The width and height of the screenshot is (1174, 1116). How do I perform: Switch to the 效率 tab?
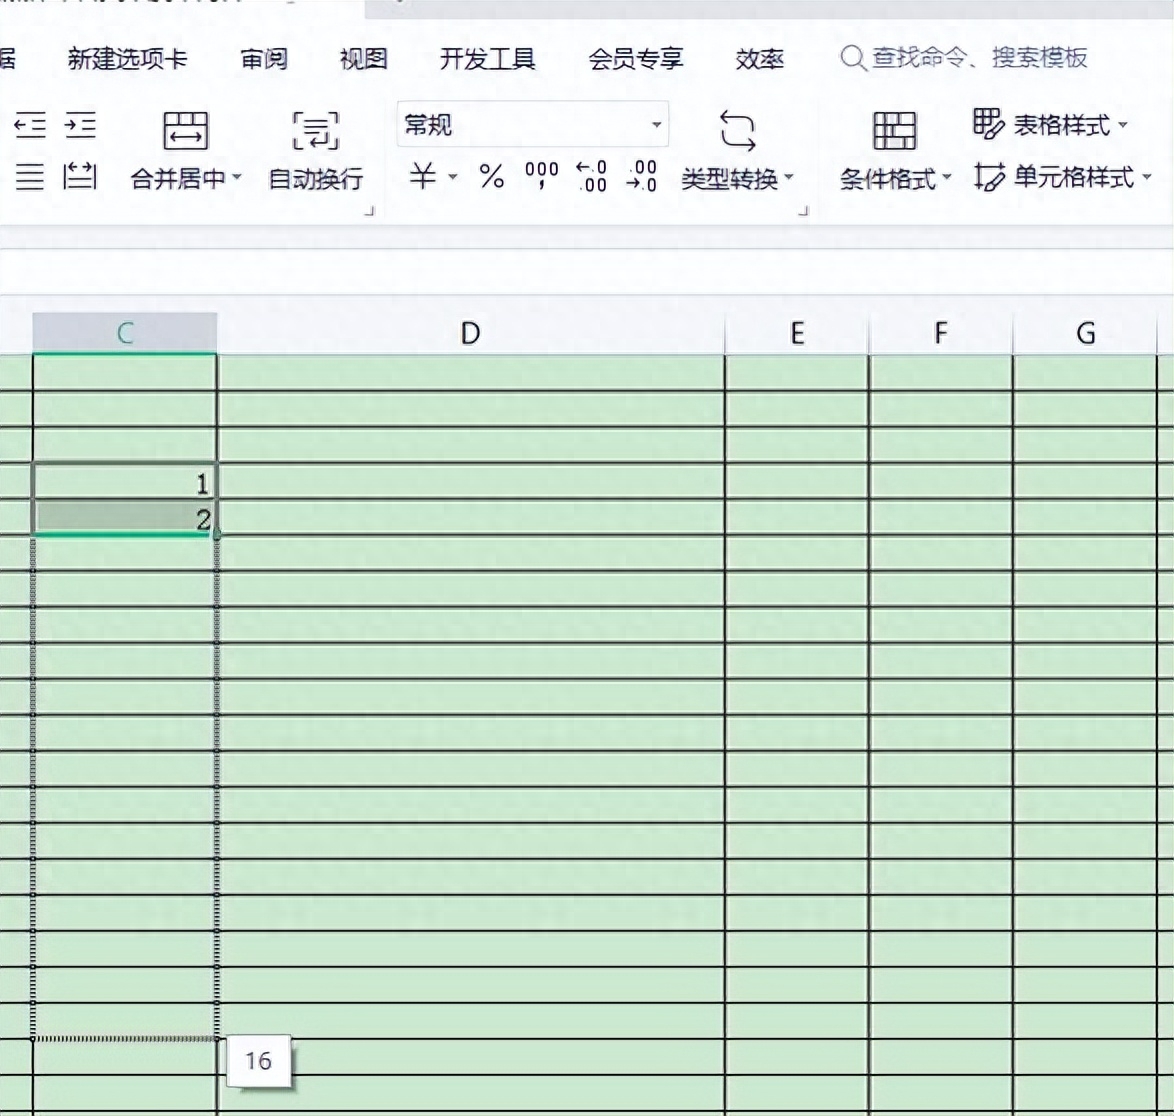coord(759,58)
